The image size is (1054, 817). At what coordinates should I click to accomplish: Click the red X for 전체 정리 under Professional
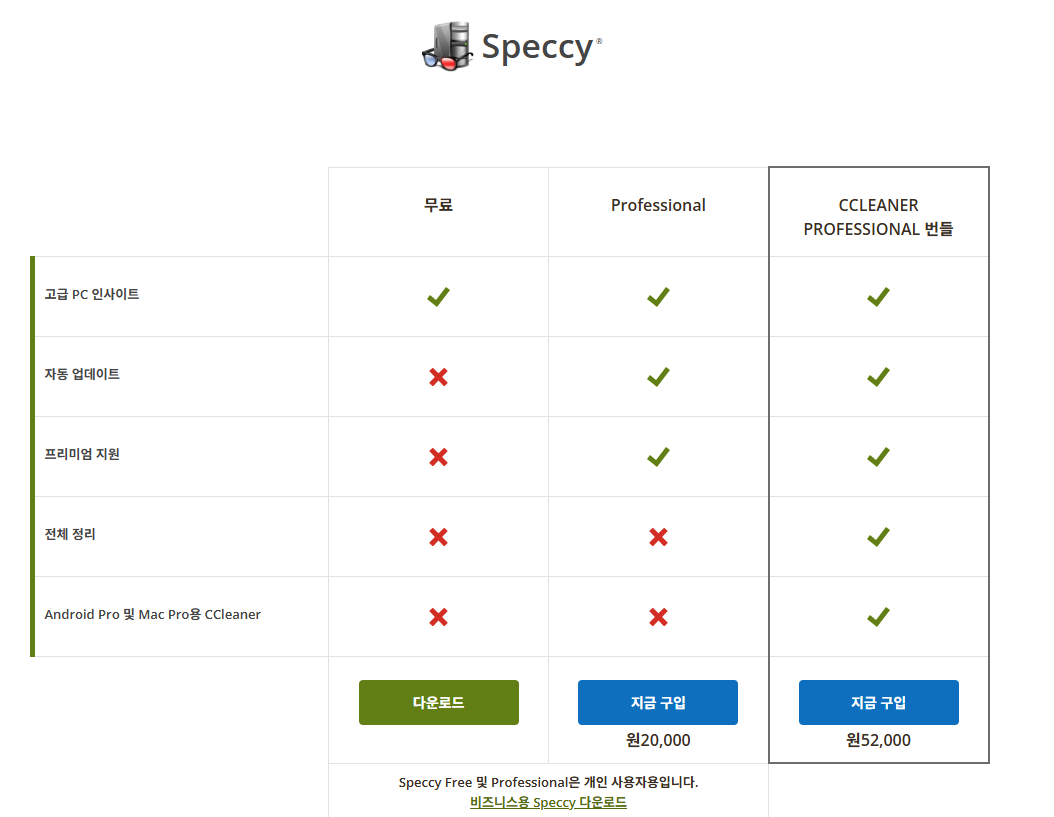pos(658,537)
